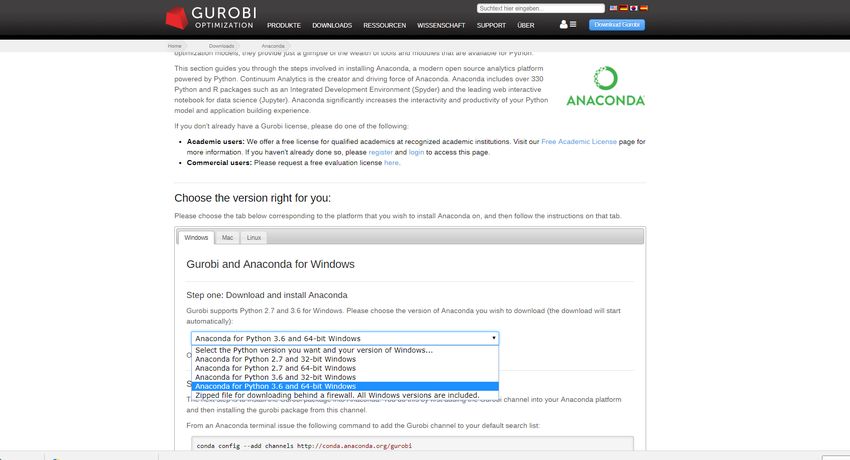Collapse the Anaconda version dropdown box
The width and height of the screenshot is (850, 460).
point(345,339)
